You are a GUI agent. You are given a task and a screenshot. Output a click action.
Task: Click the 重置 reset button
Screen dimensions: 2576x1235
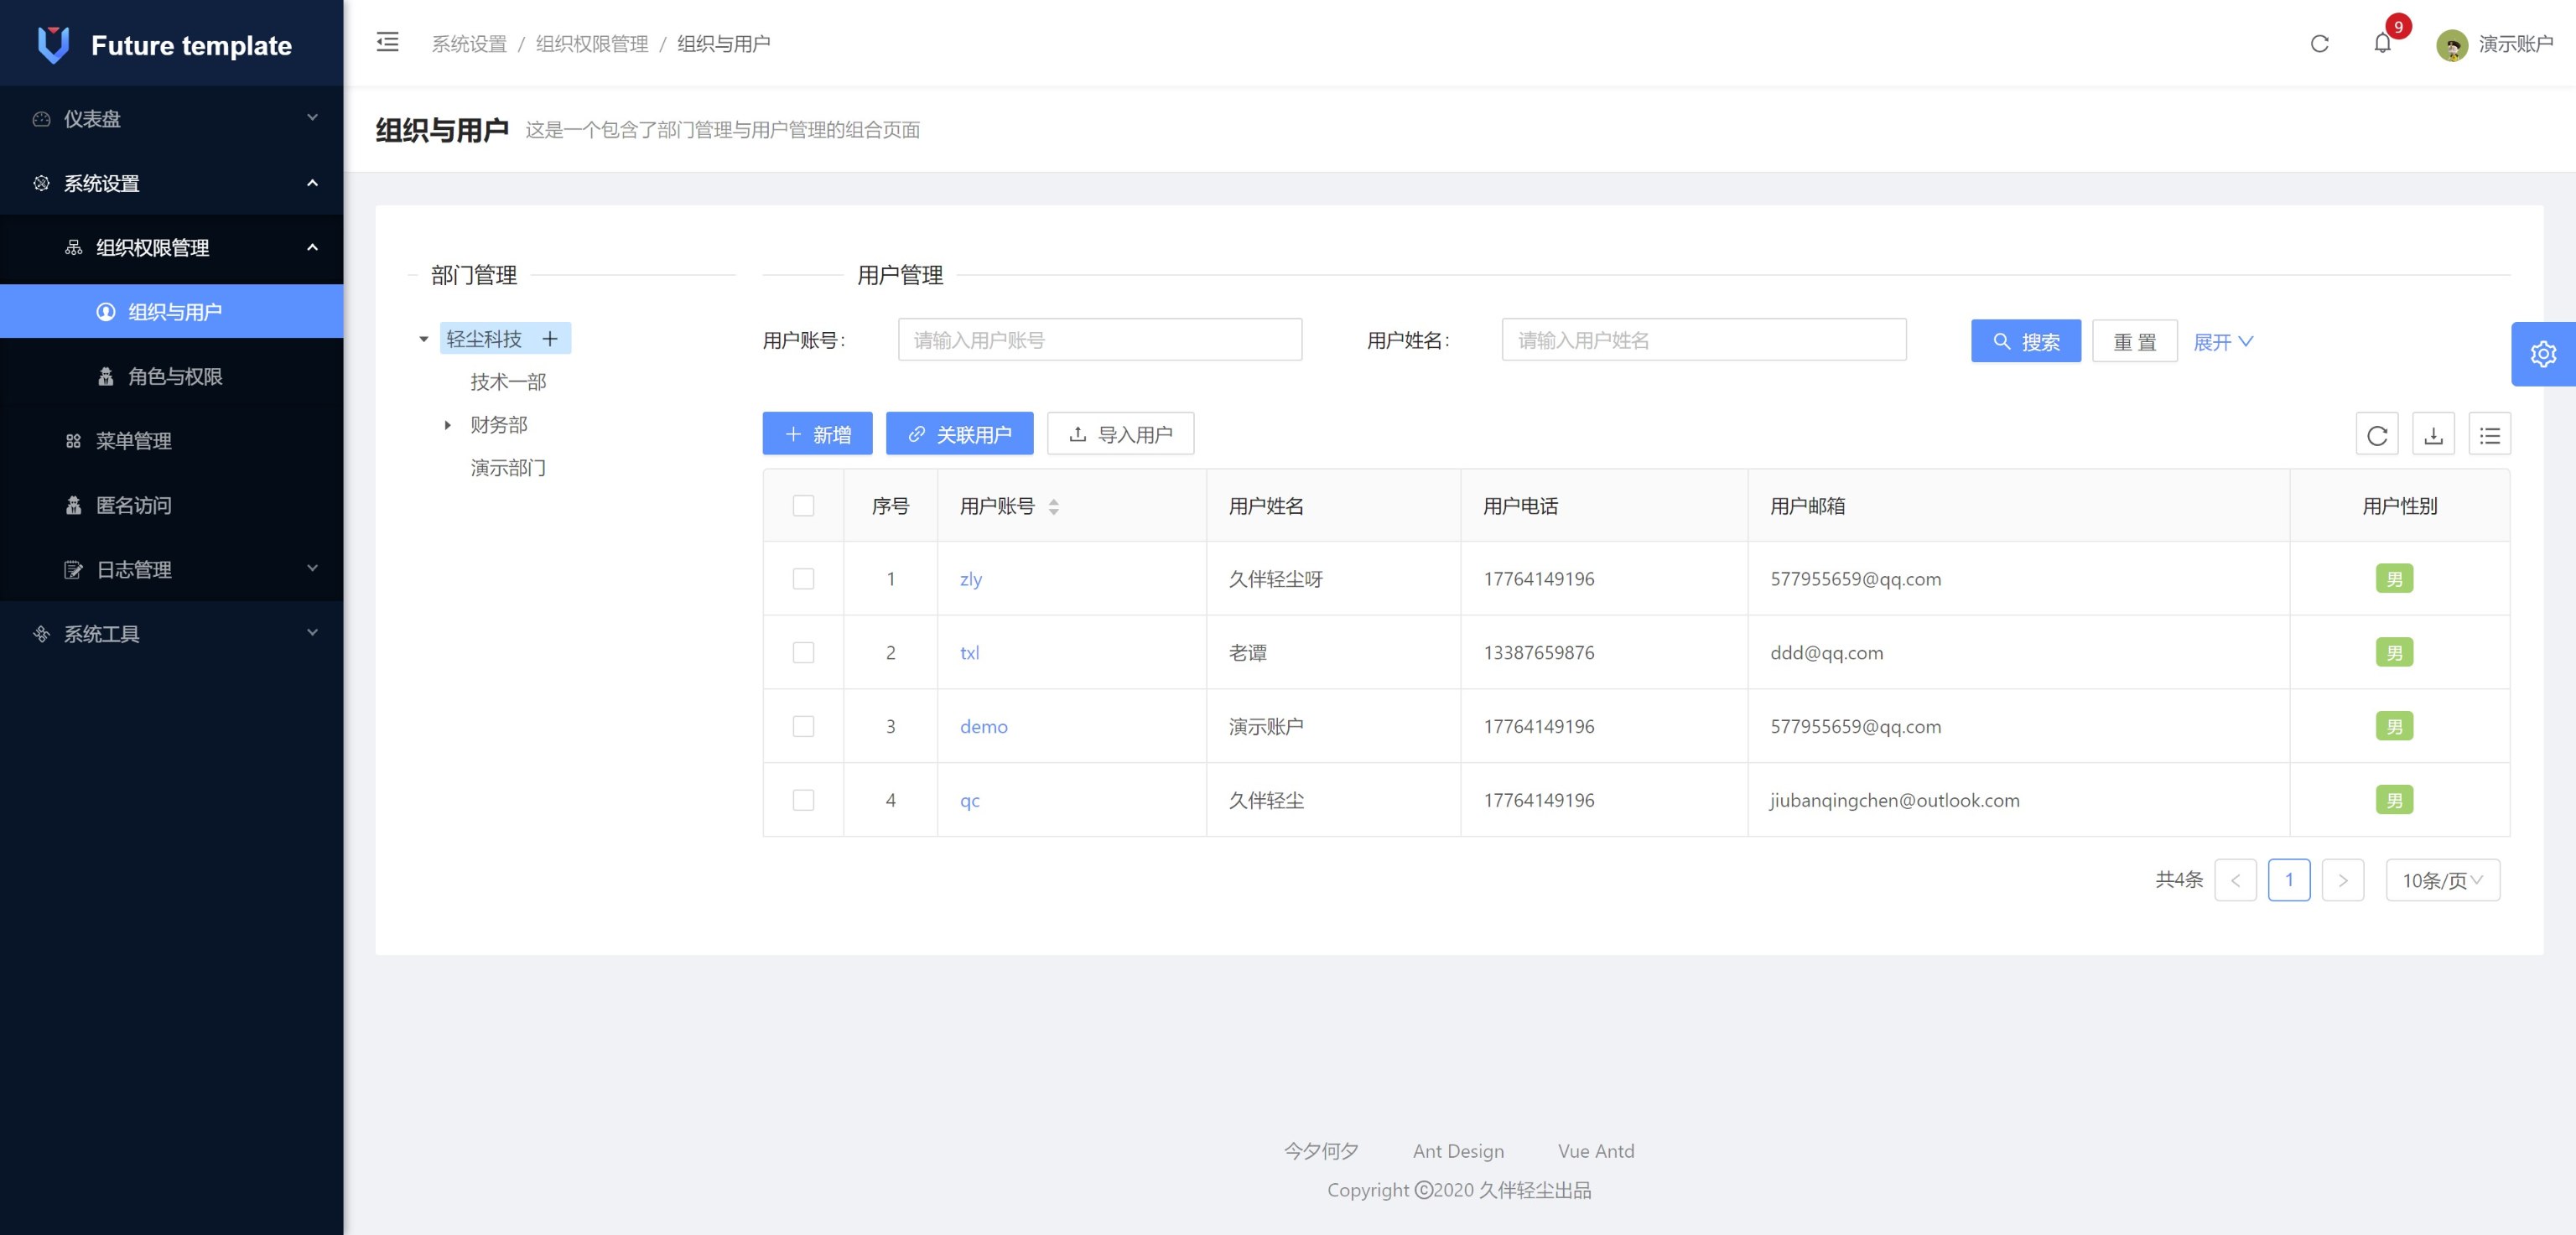(2134, 341)
